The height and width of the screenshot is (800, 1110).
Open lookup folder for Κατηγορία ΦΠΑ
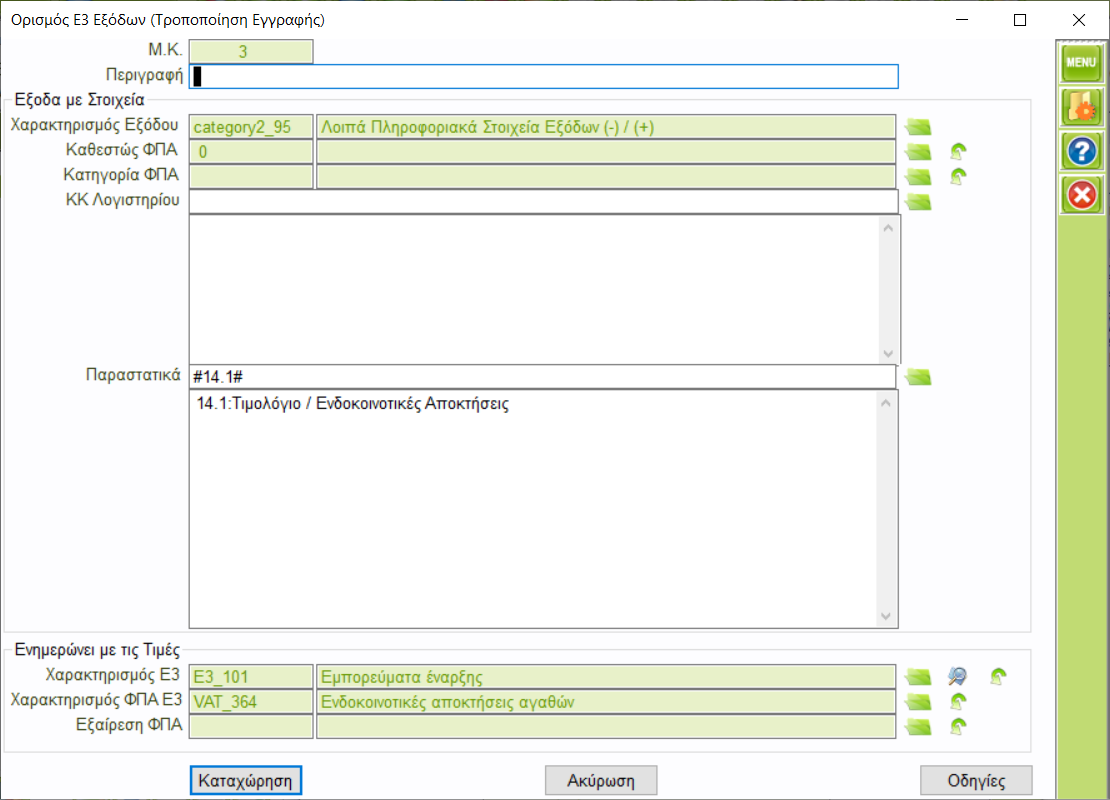pyautogui.click(x=917, y=178)
